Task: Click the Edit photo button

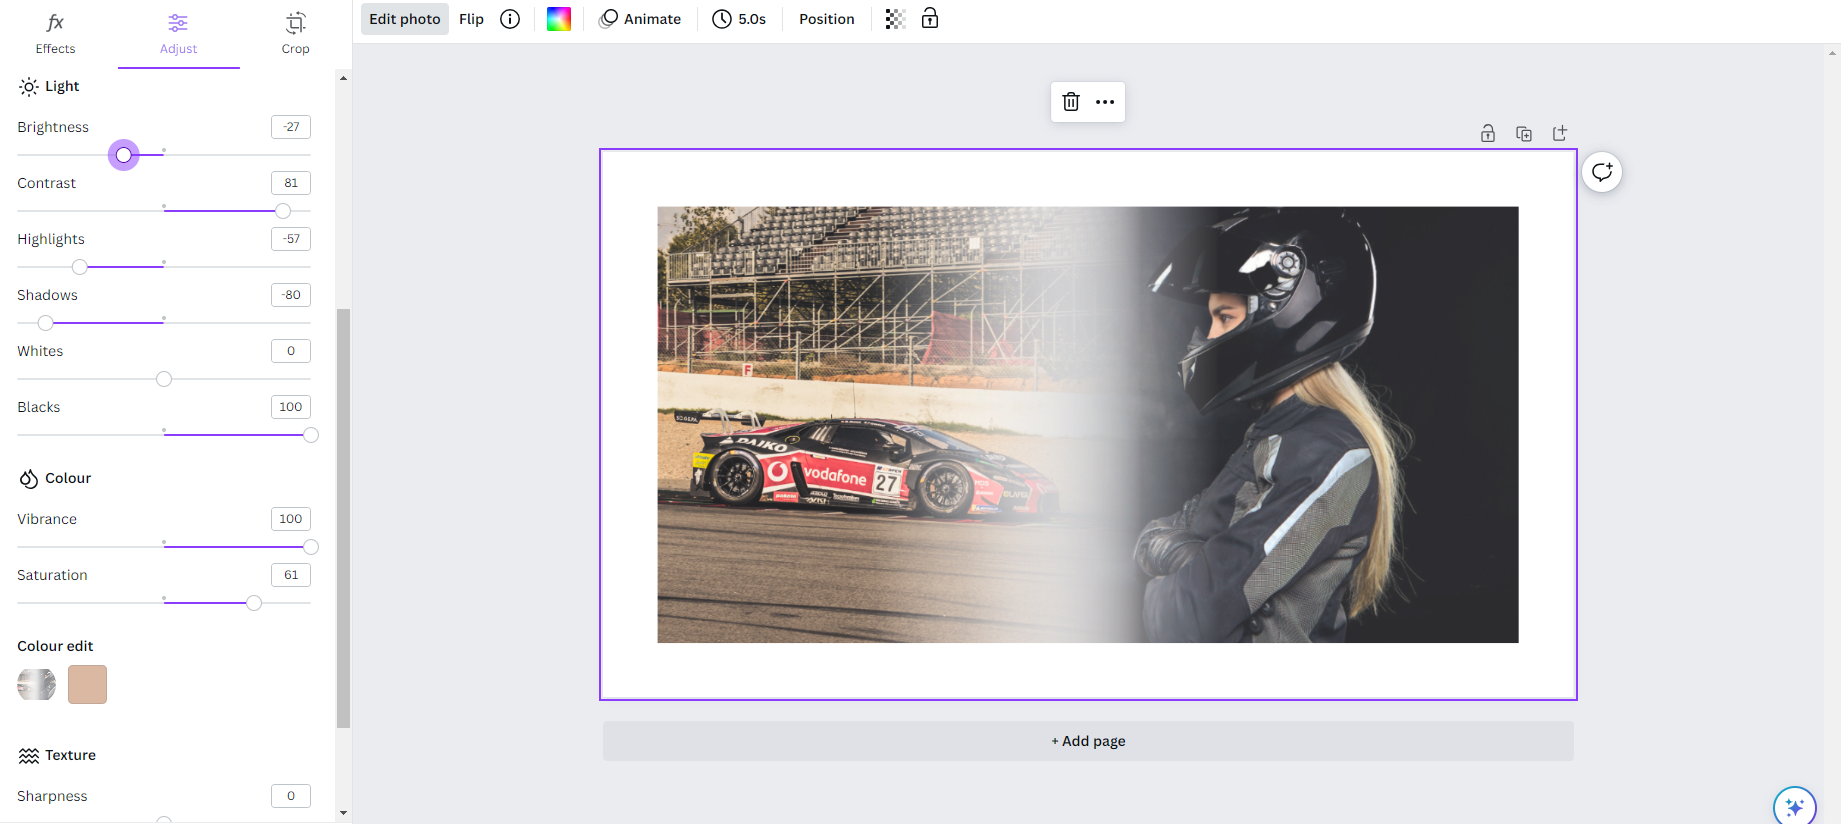Action: click(x=405, y=19)
